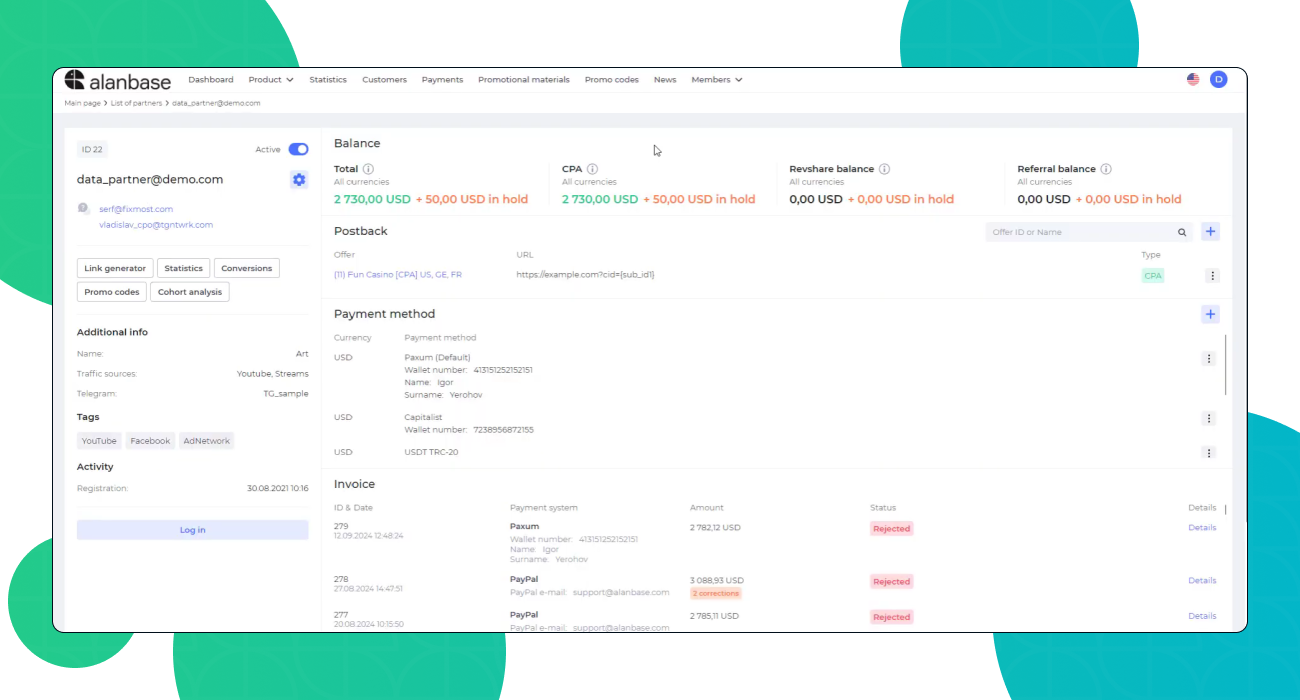
Task: Open three-dot menu for Paxum payment method
Action: [1209, 359]
